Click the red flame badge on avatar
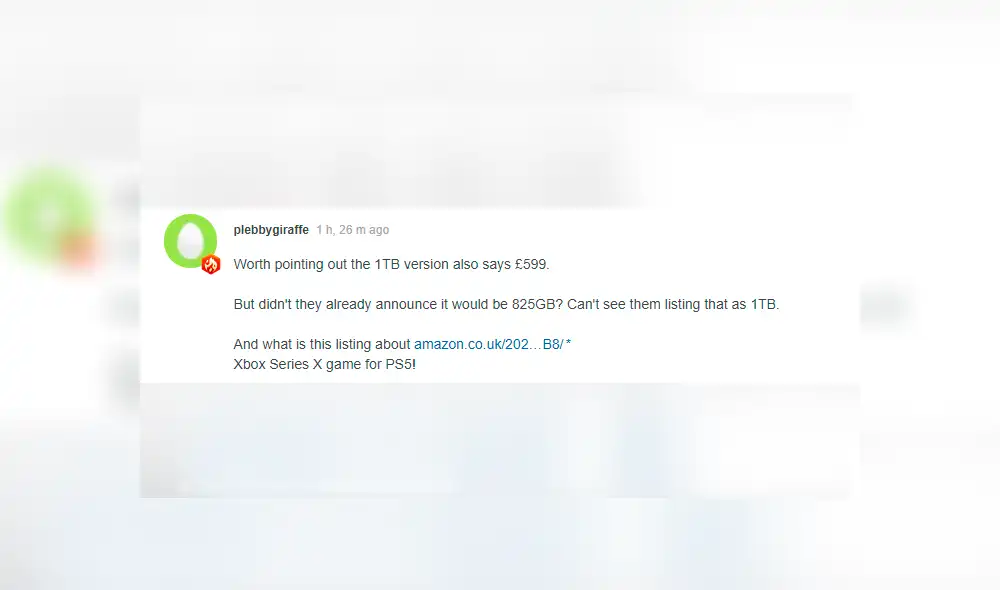 pyautogui.click(x=210, y=264)
